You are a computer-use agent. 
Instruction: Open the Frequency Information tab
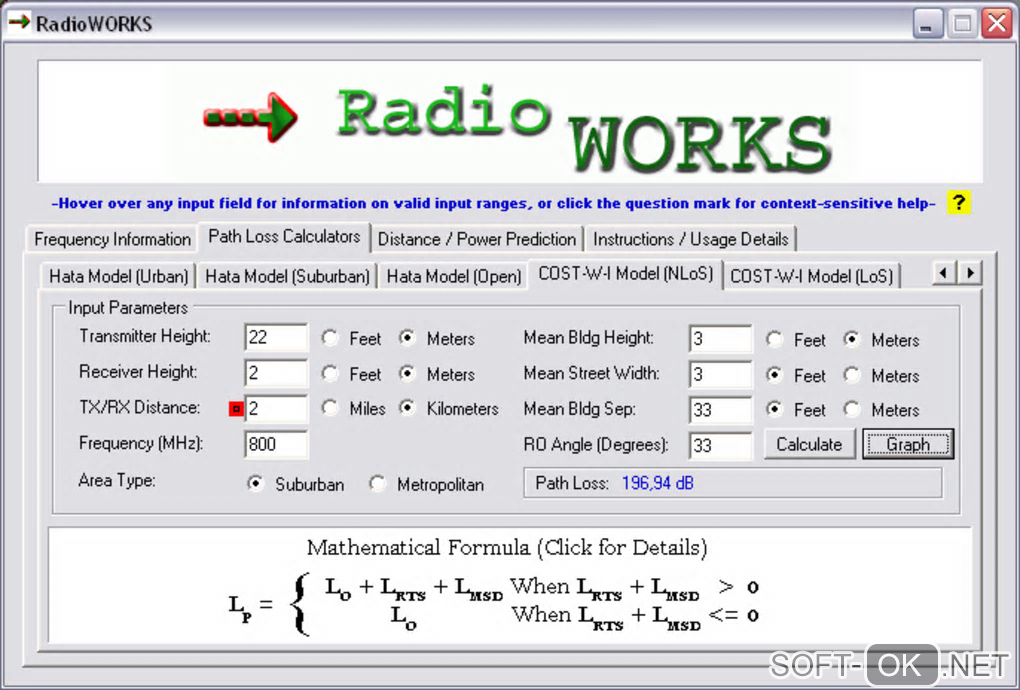point(112,239)
